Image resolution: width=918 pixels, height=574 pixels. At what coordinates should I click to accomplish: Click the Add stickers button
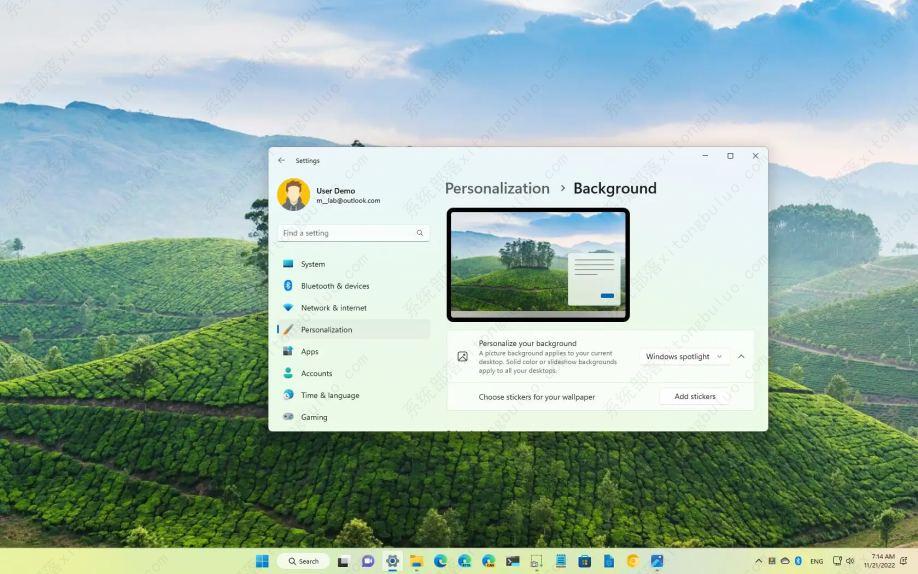pos(694,397)
